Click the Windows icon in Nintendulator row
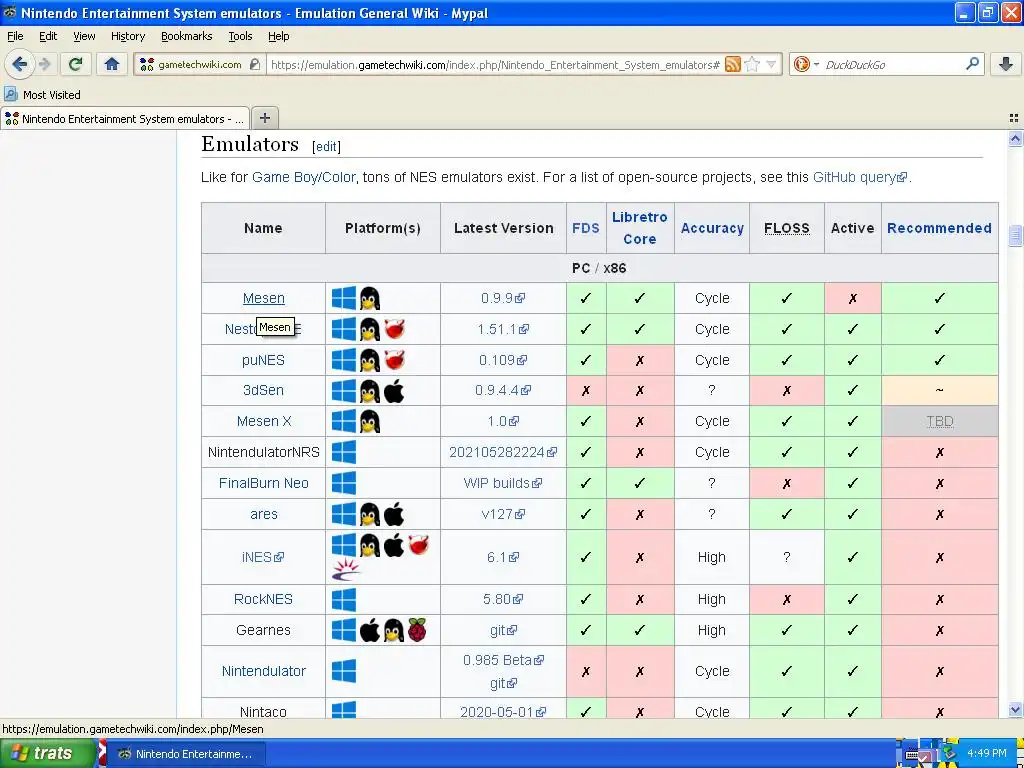The height and width of the screenshot is (768, 1024). [x=344, y=671]
